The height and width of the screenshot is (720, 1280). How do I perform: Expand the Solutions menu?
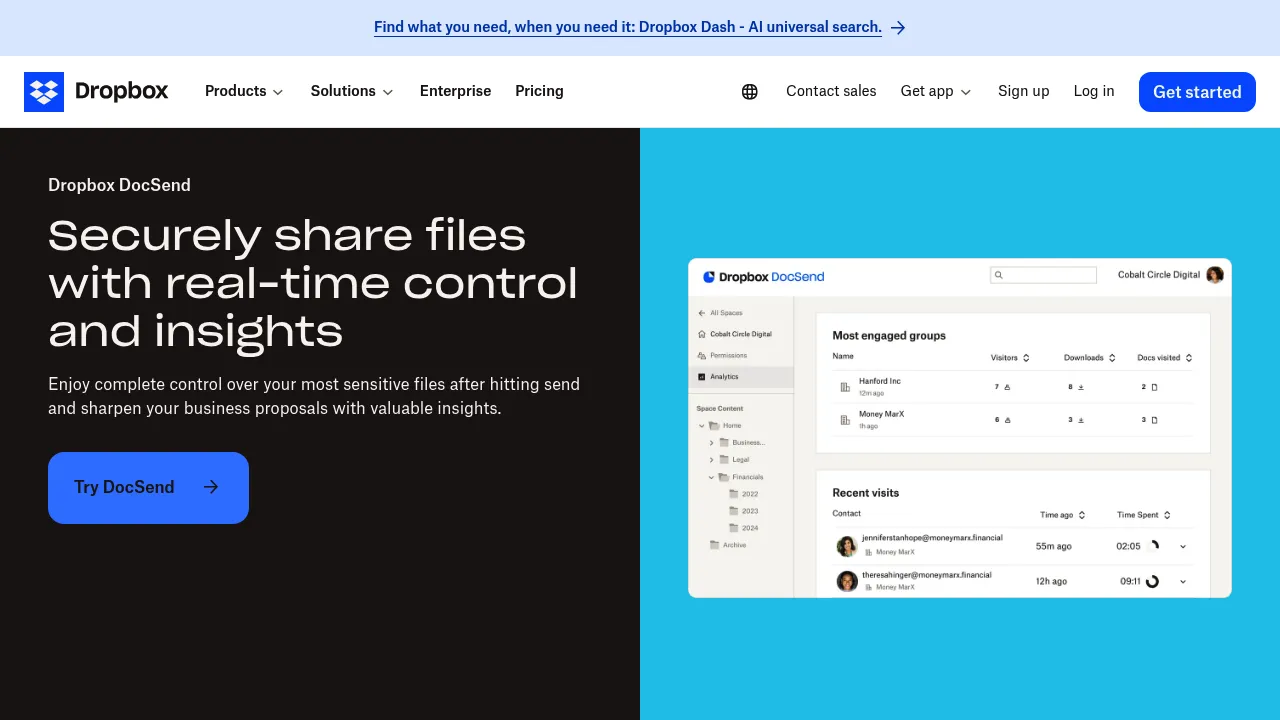click(x=352, y=91)
